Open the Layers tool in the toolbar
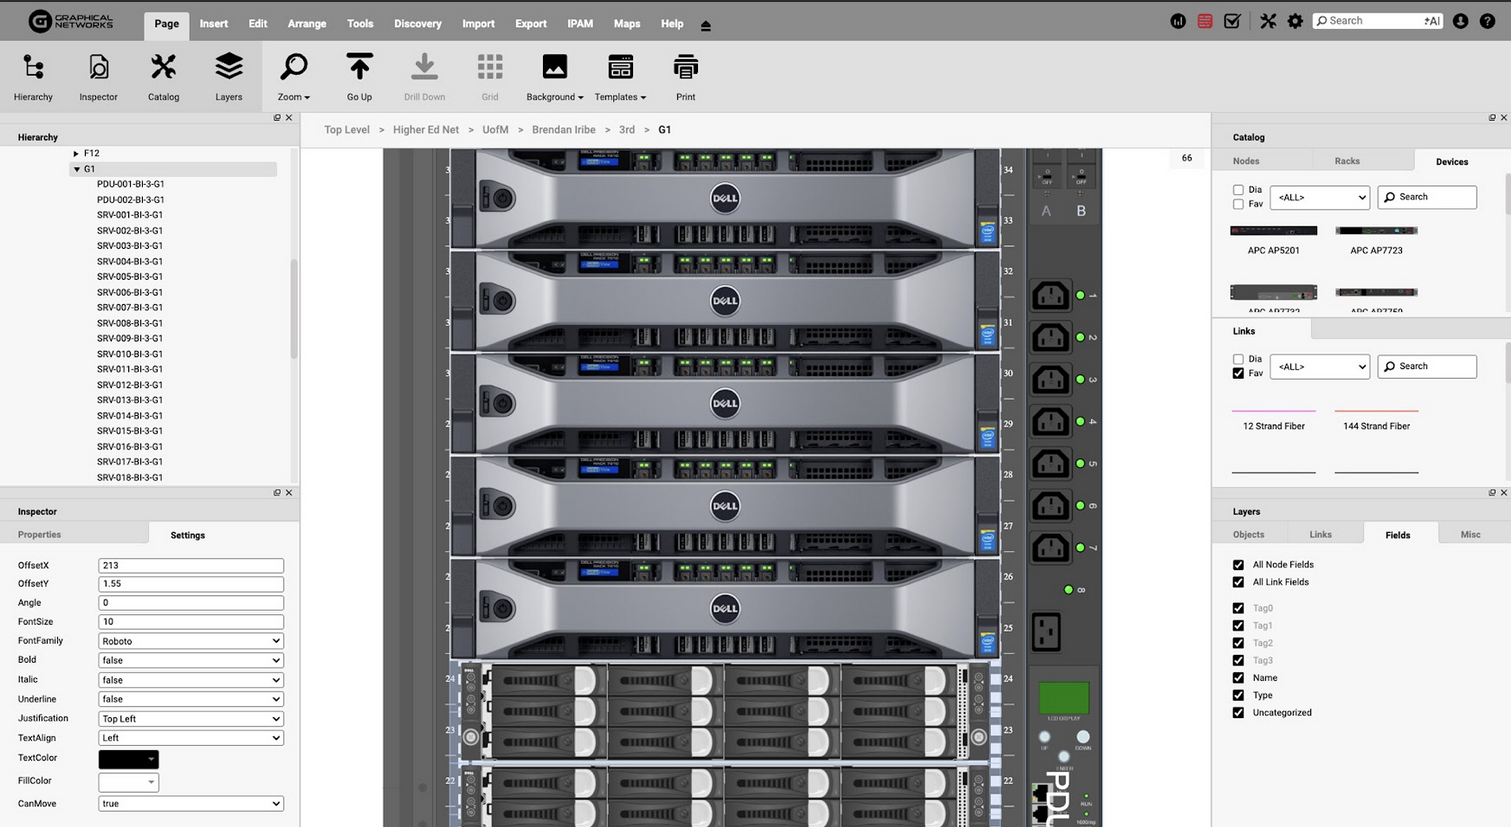The width and height of the screenshot is (1511, 827). tap(229, 77)
